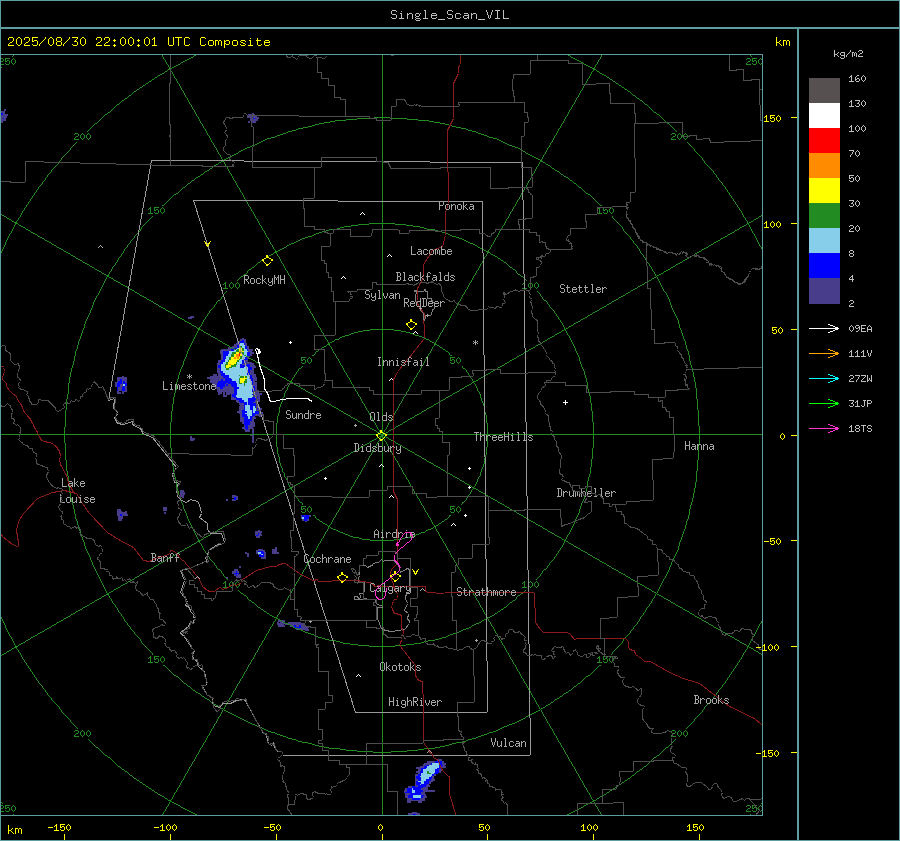Pick the yellow 30-50 legend swatch
This screenshot has height=841, width=900.
824,191
